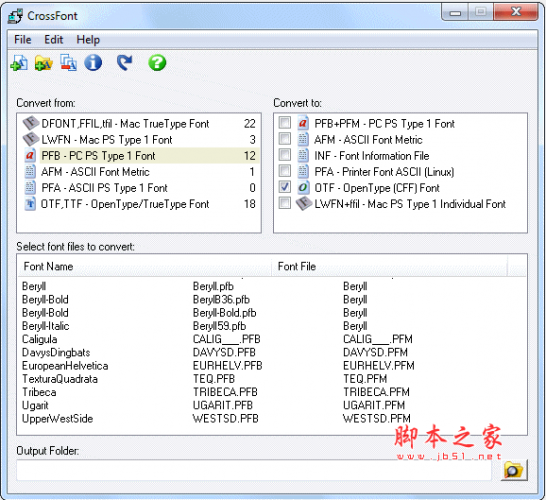Click red 'a' icon of PFB source row
Viewport: 546px width, 500px height.
click(x=30, y=155)
